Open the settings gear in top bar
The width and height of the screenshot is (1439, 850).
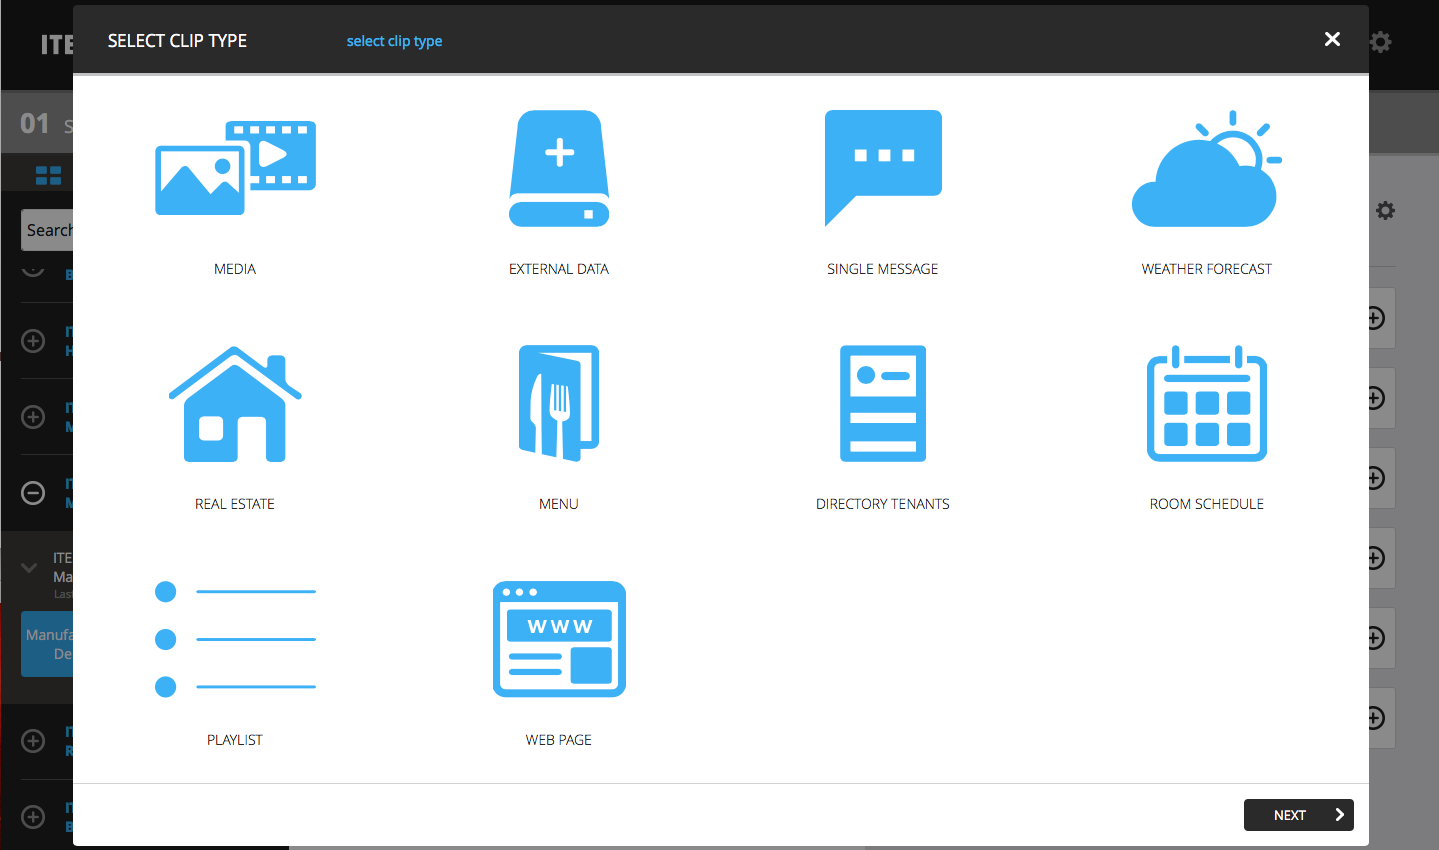click(x=1381, y=42)
